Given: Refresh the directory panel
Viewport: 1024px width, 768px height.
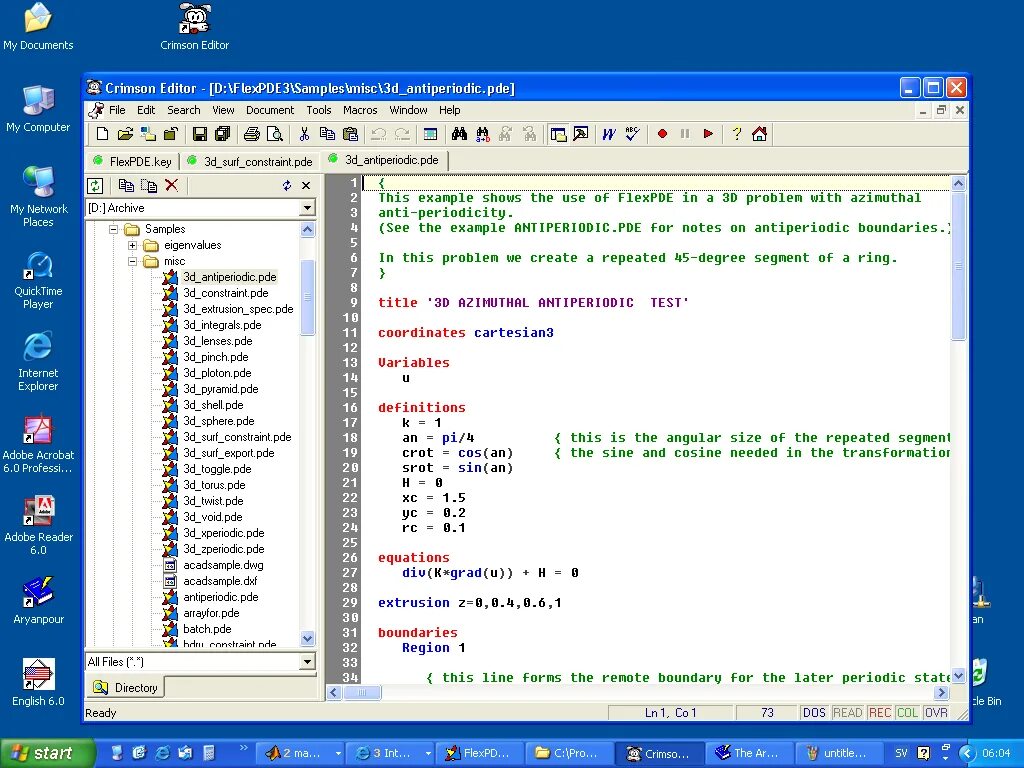Looking at the screenshot, I should coord(95,185).
